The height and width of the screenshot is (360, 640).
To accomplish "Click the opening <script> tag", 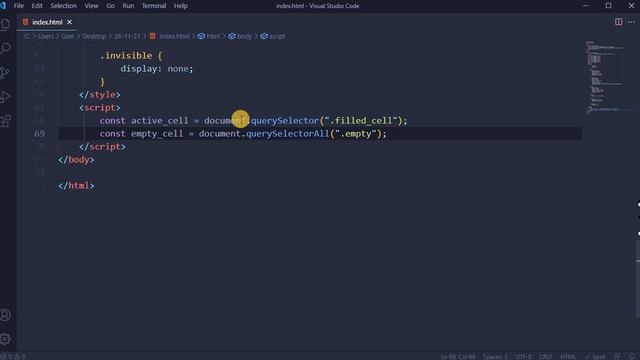I will [100, 107].
